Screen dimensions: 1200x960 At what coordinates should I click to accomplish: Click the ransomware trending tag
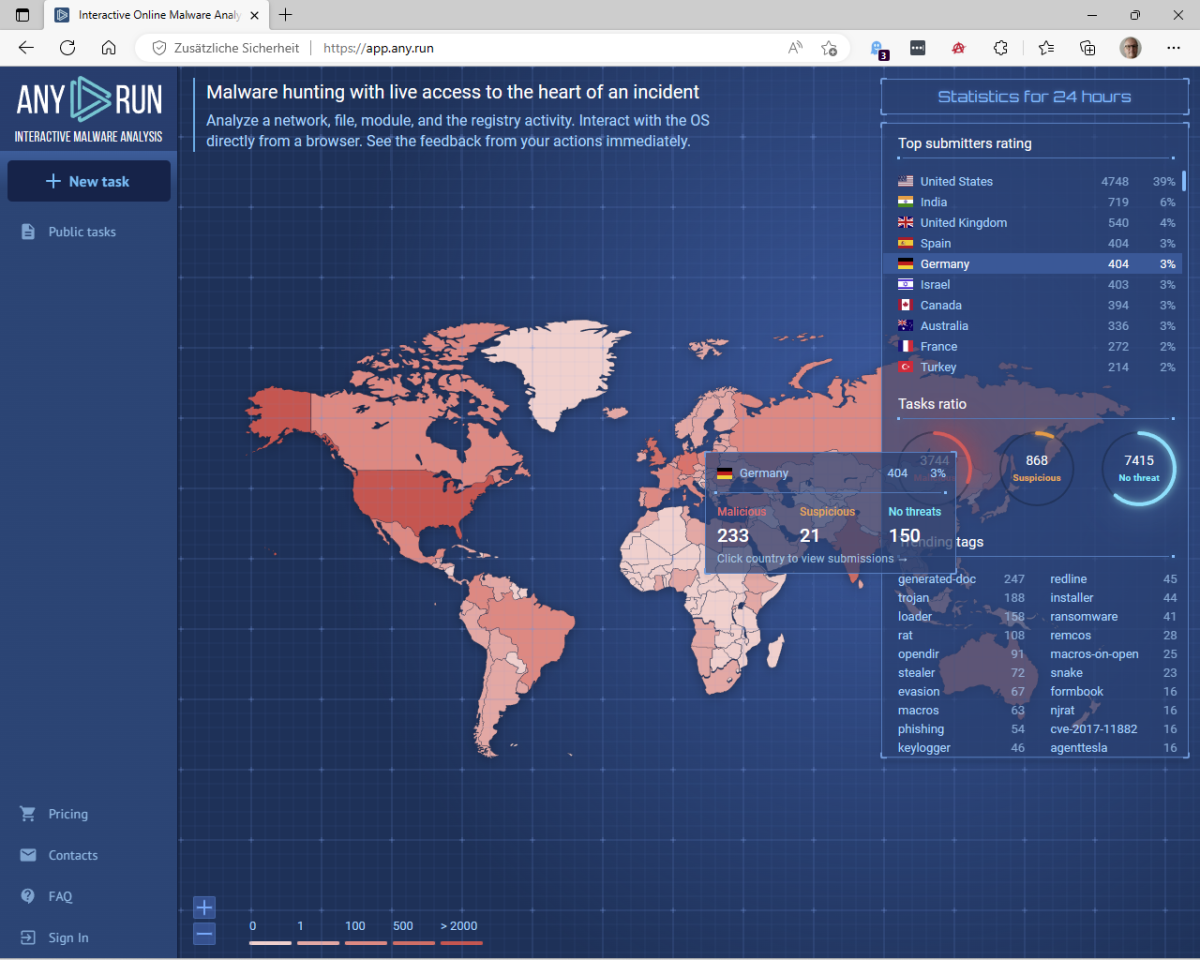[1084, 617]
